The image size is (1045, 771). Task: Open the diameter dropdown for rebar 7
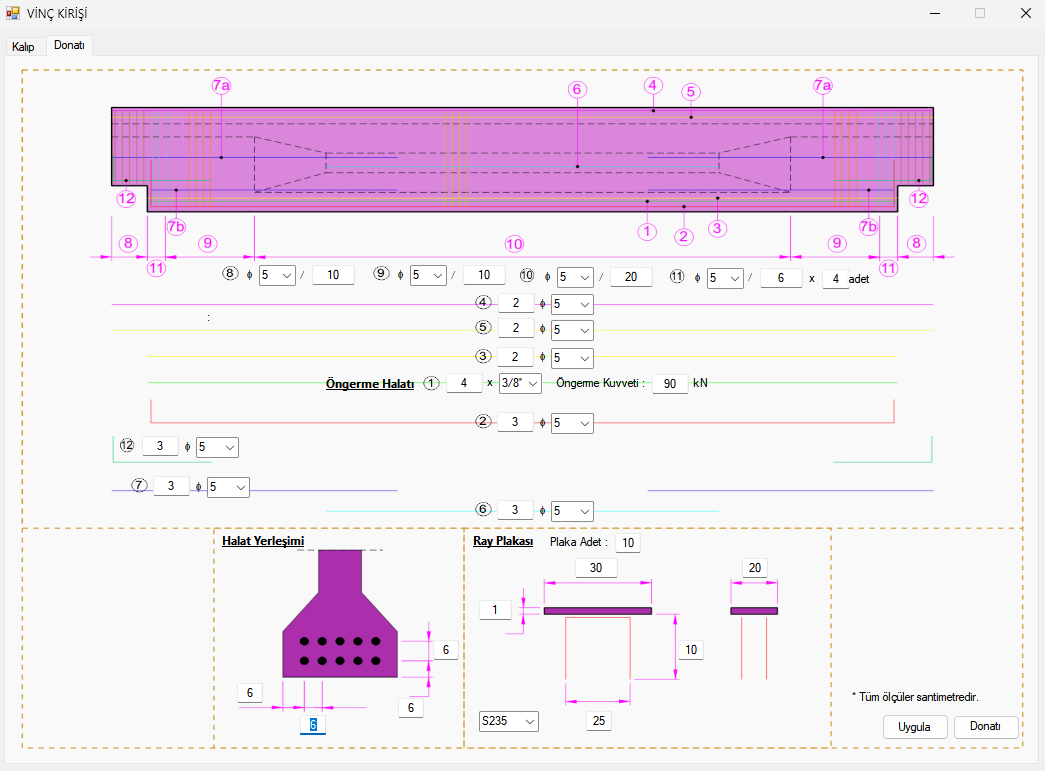228,487
